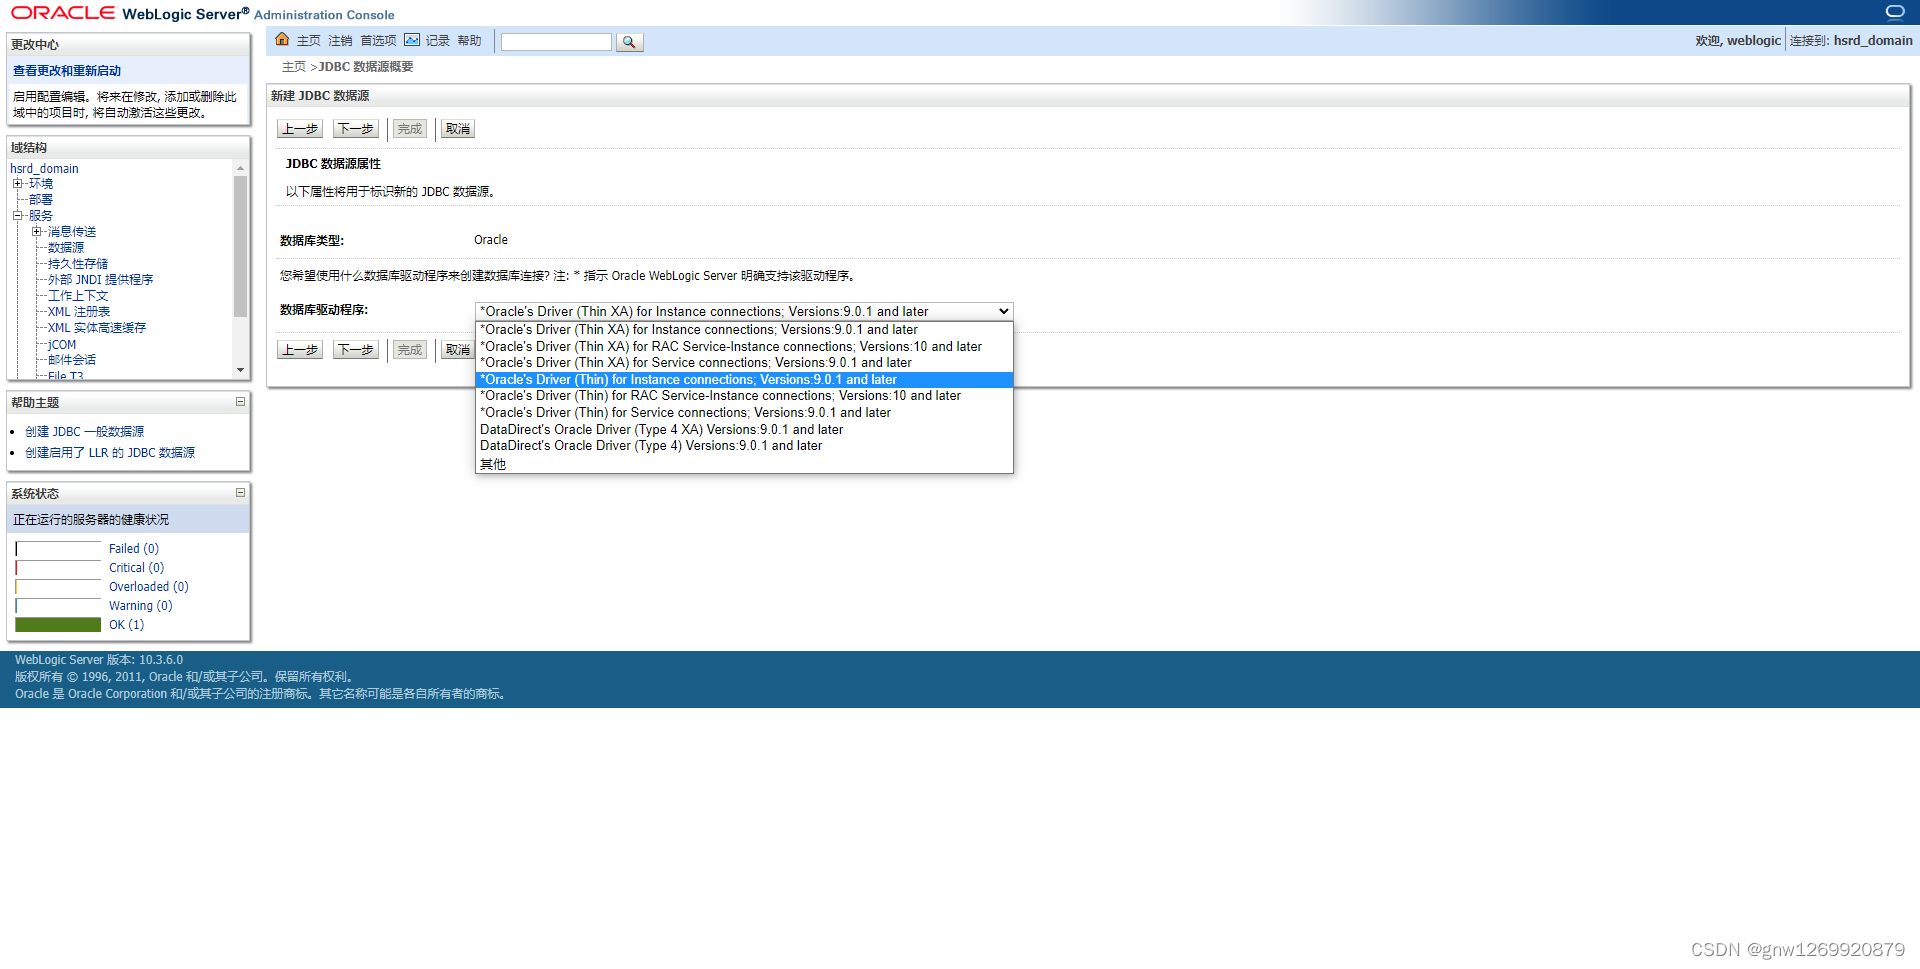Open 主页 in the top toolbar
The image size is (1920, 969).
coord(308,41)
